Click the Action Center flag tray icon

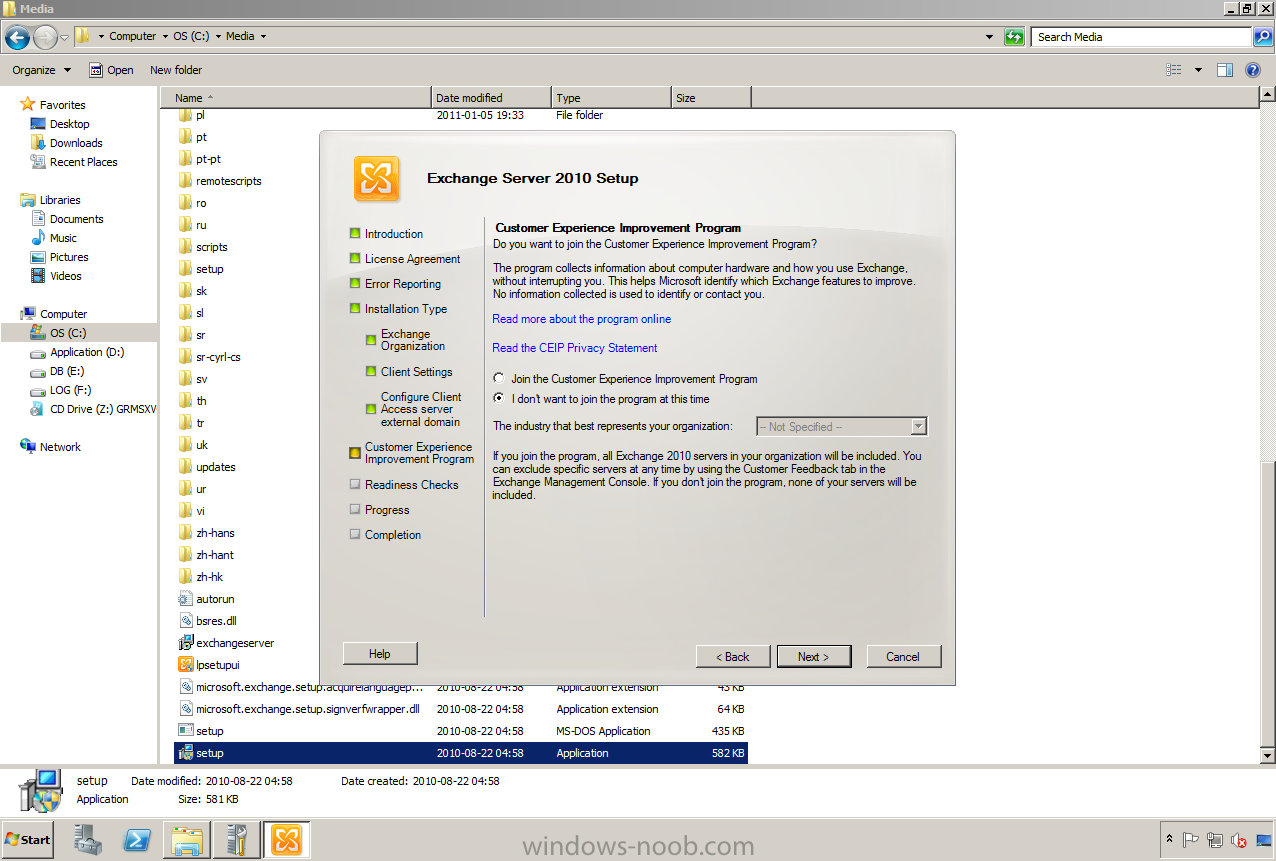click(1191, 840)
